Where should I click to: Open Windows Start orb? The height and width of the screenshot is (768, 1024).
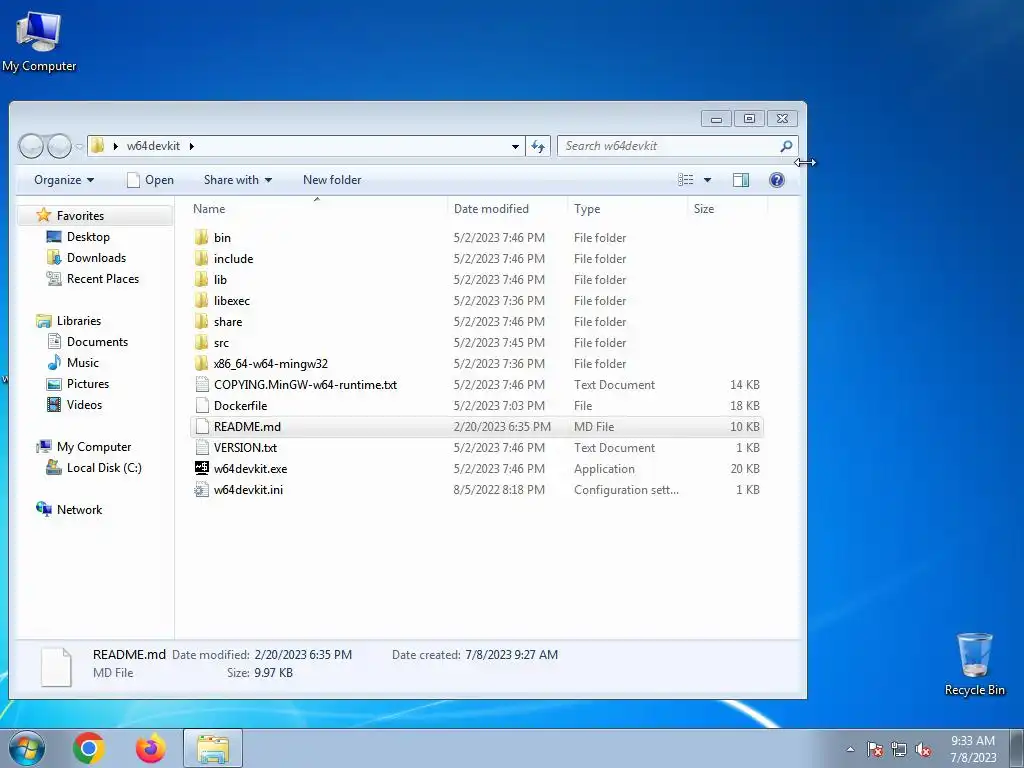click(27, 748)
